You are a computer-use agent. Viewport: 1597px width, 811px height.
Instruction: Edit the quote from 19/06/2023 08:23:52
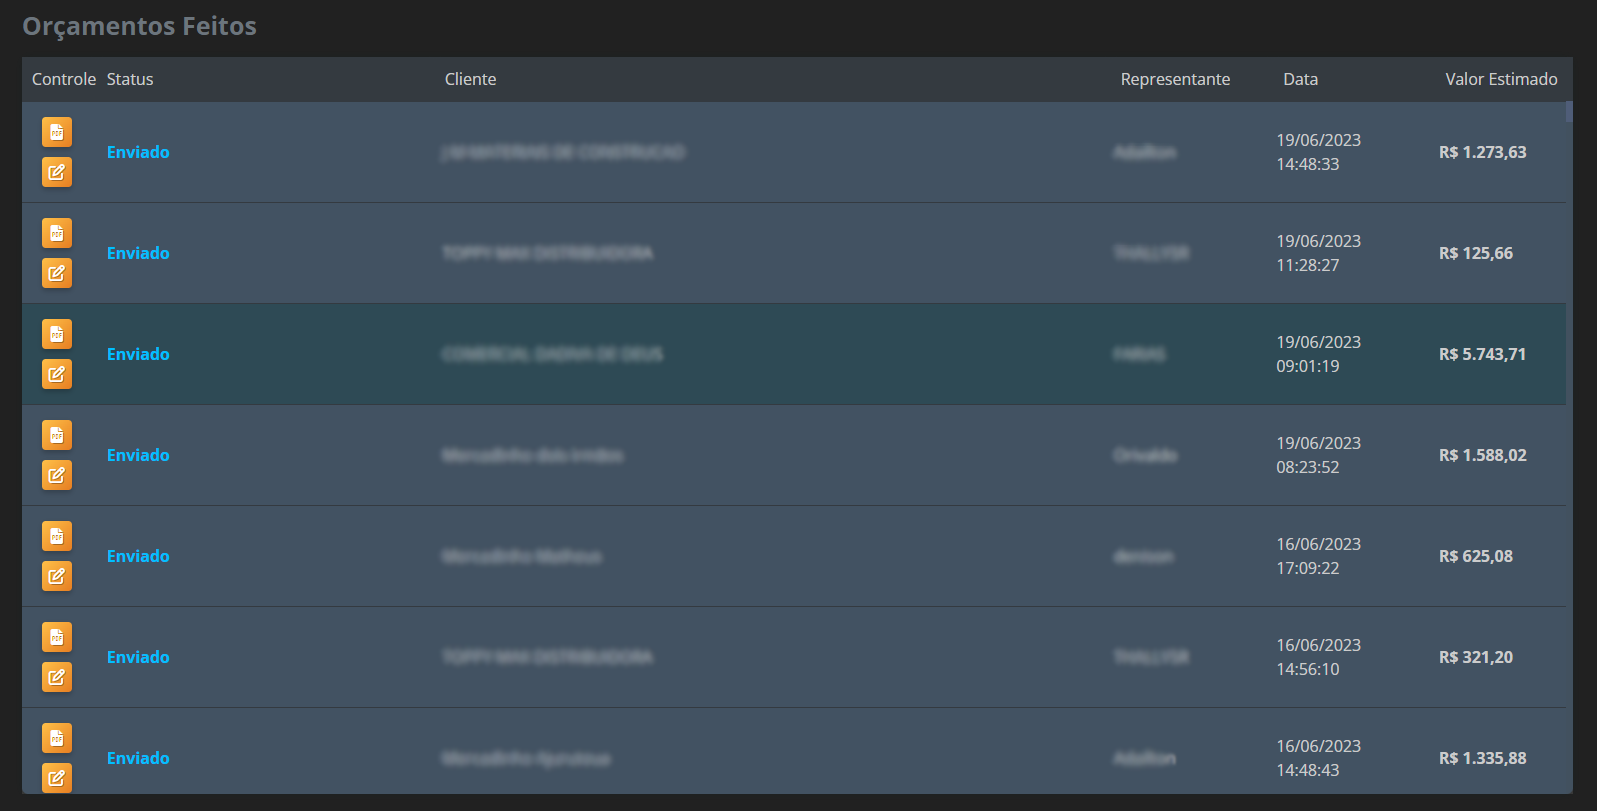point(57,475)
